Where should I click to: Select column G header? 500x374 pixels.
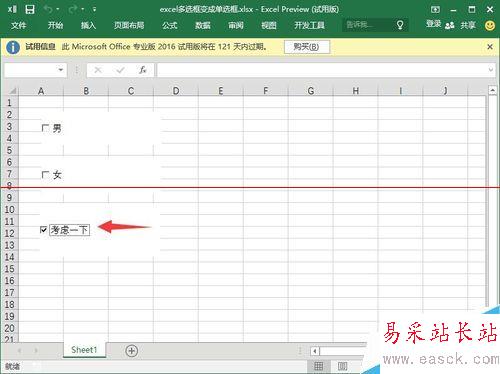[x=311, y=91]
